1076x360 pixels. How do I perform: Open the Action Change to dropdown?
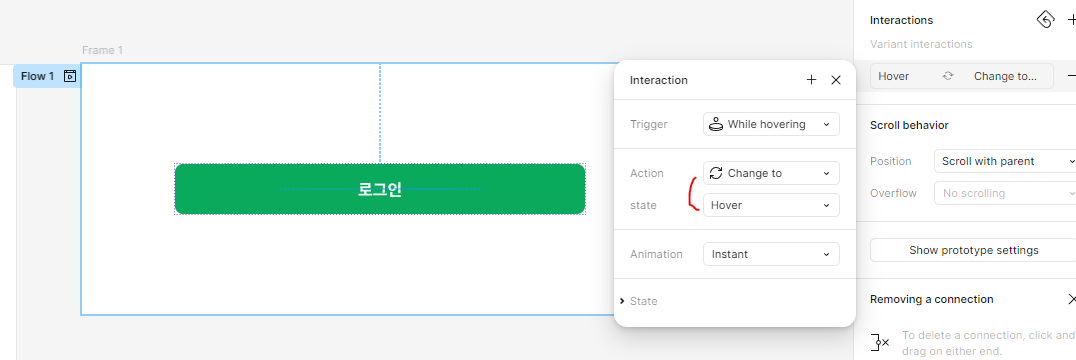(771, 173)
